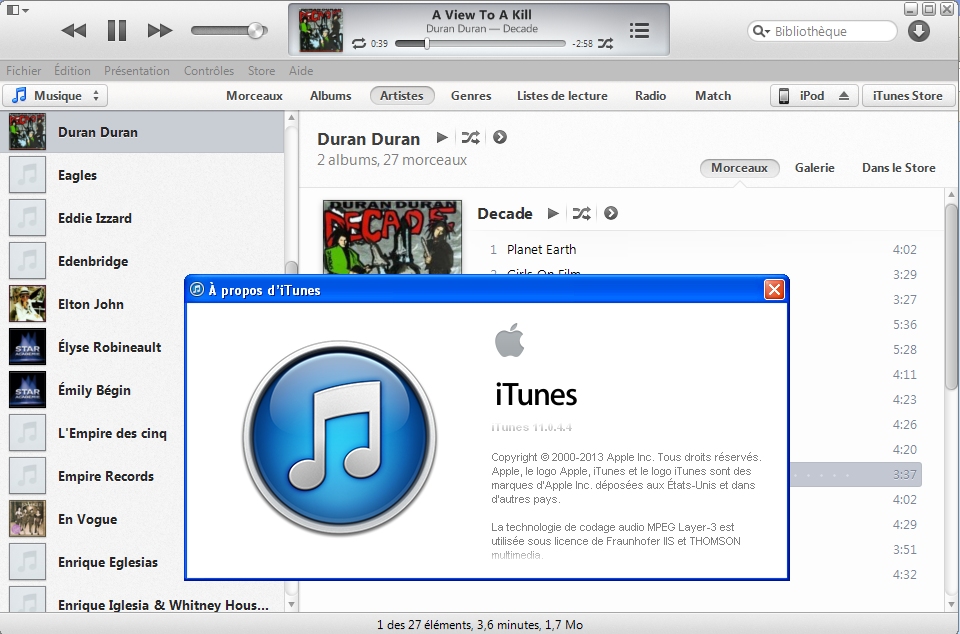
Task: Select Eddie Izzard in the artist list
Action: click(142, 218)
